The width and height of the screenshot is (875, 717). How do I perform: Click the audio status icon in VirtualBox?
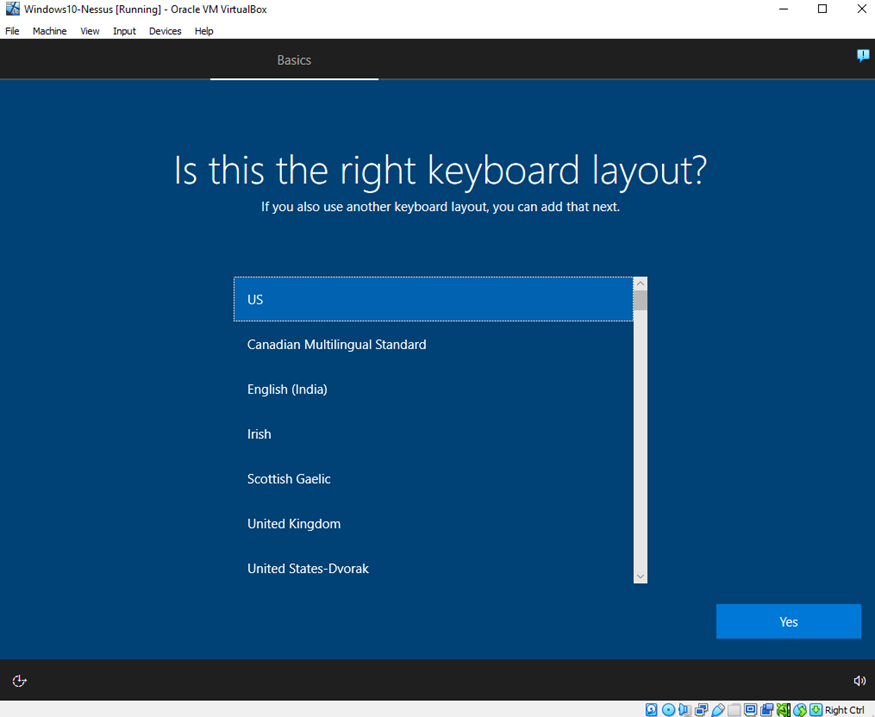tap(685, 710)
